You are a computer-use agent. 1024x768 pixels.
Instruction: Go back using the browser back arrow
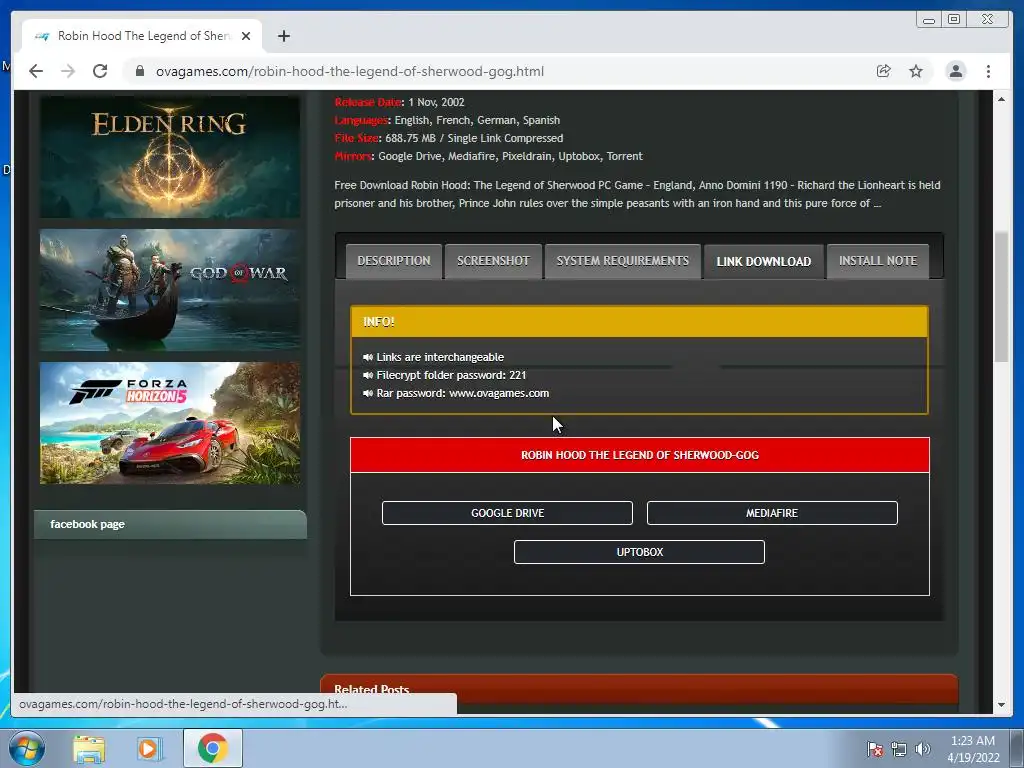(x=36, y=71)
